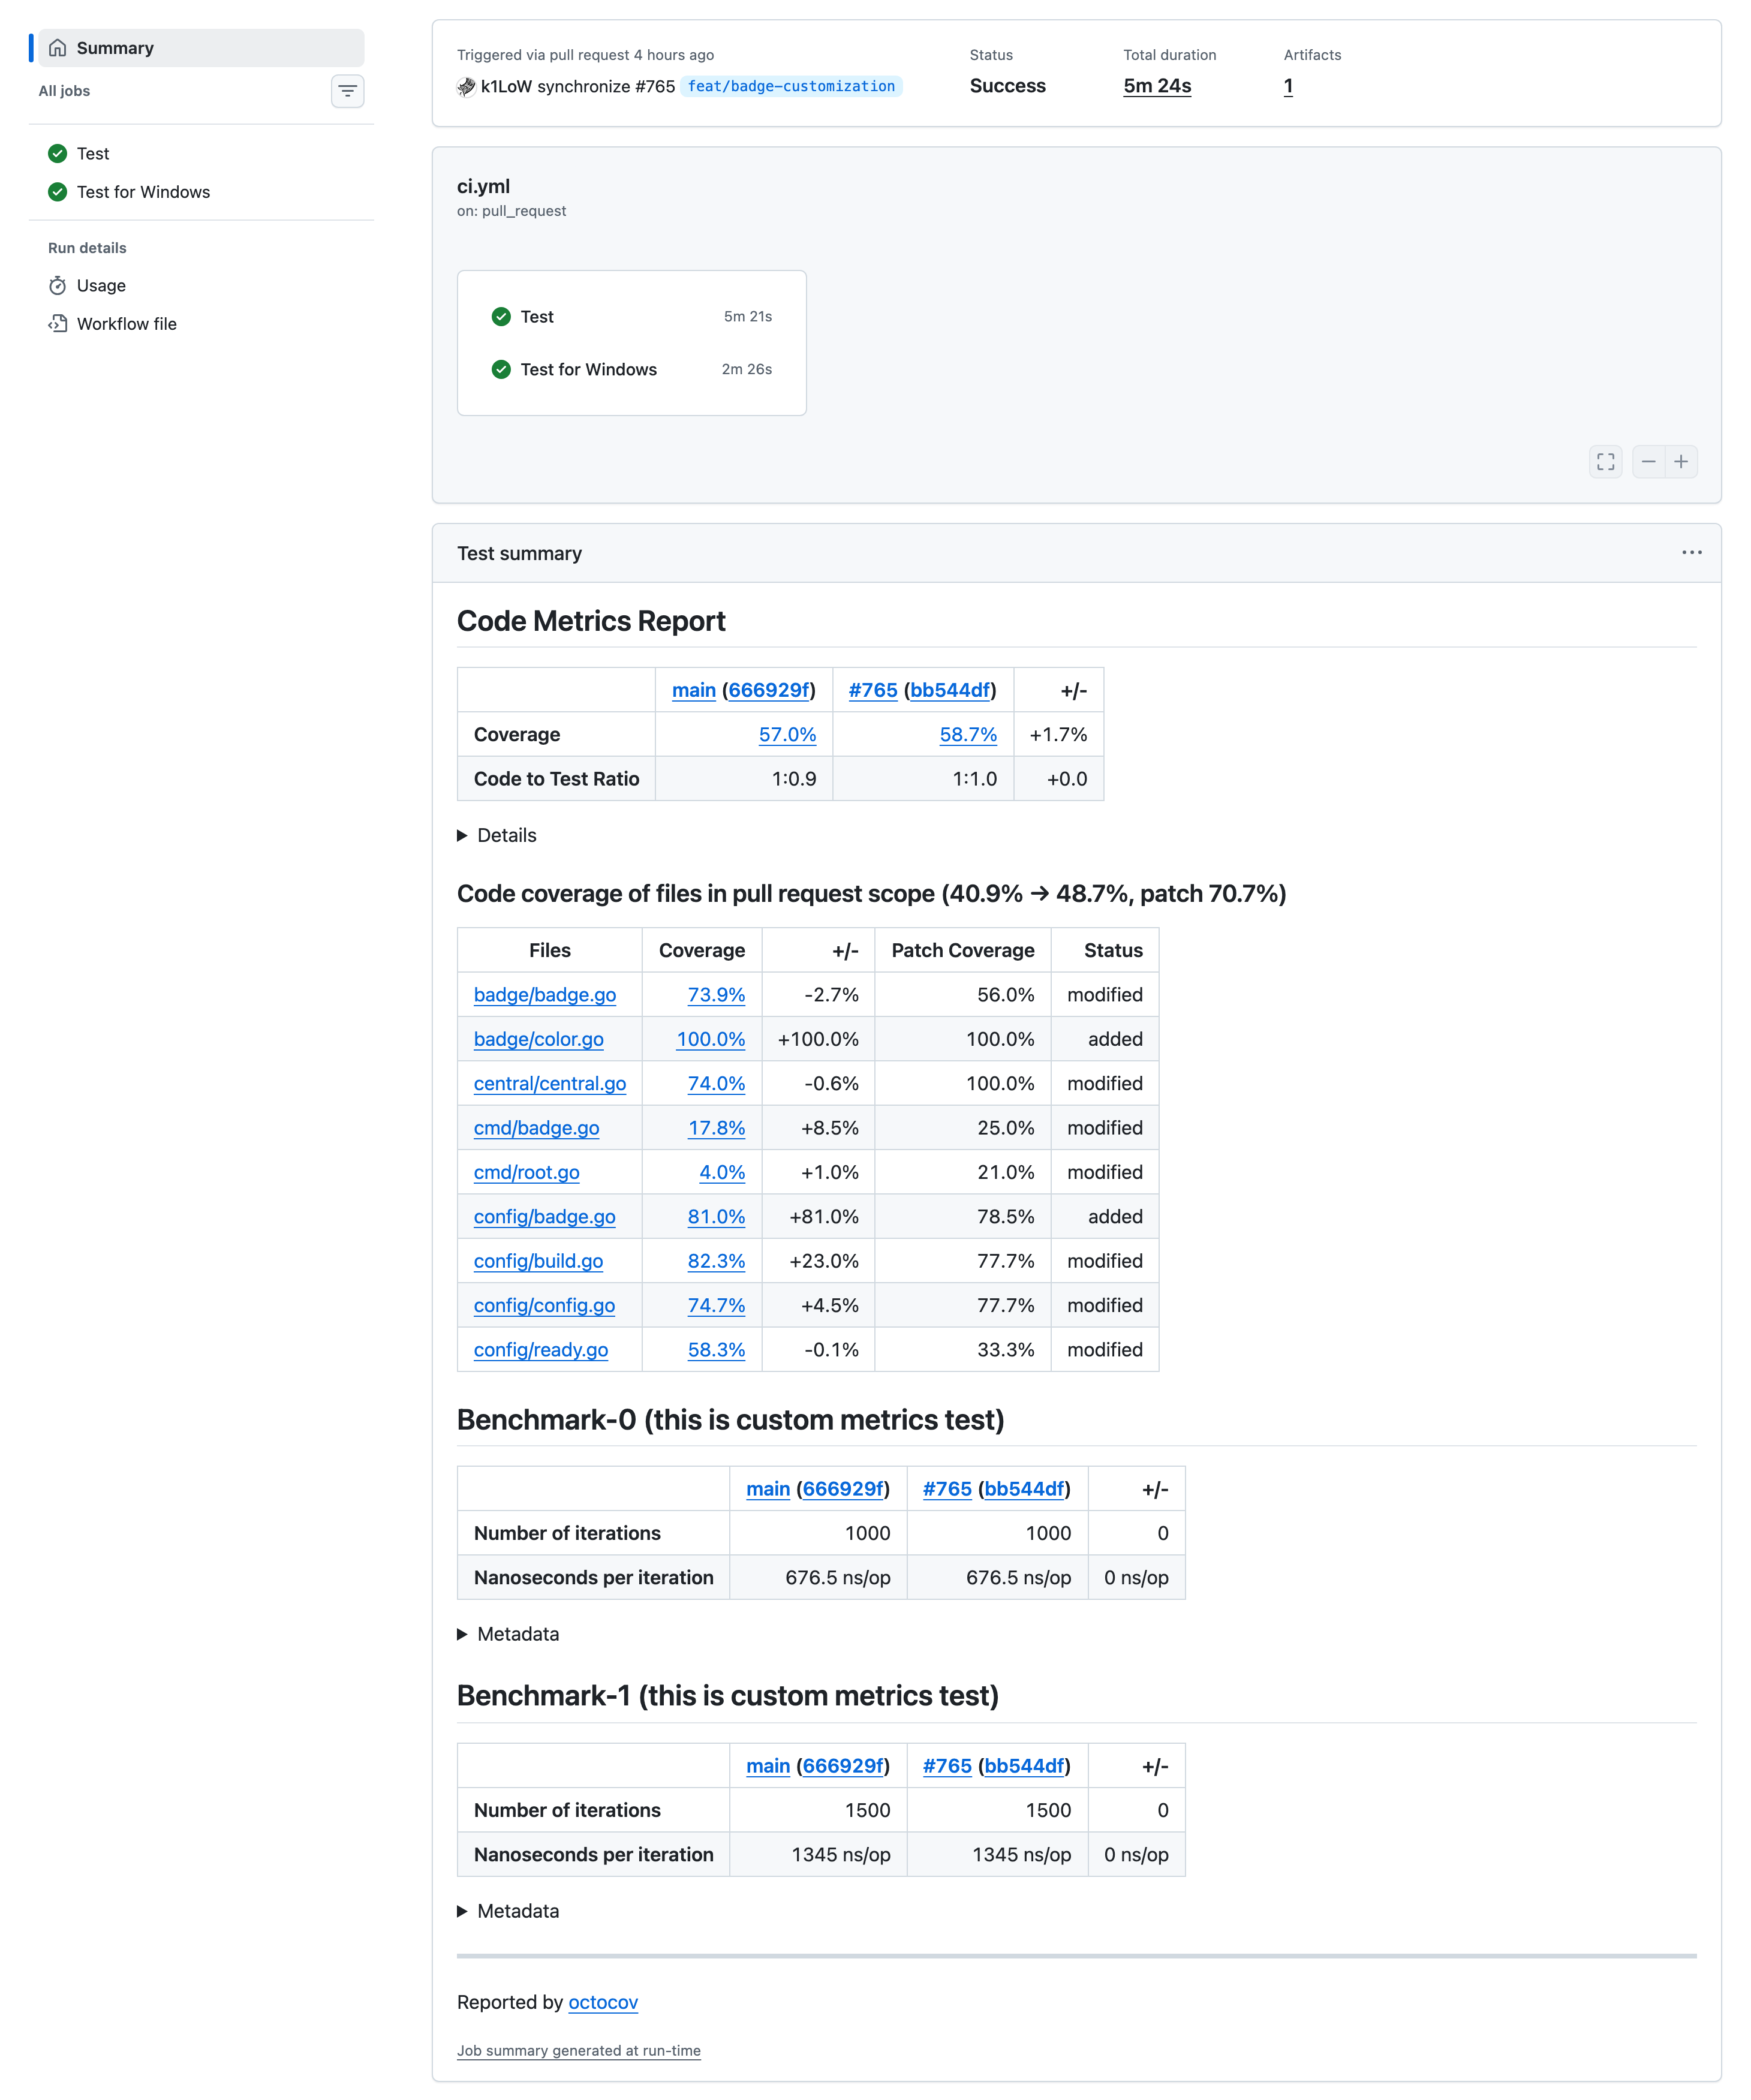This screenshot has width=1751, height=2100.
Task: Click the 676.5 ns/op value under main
Action: tap(838, 1578)
